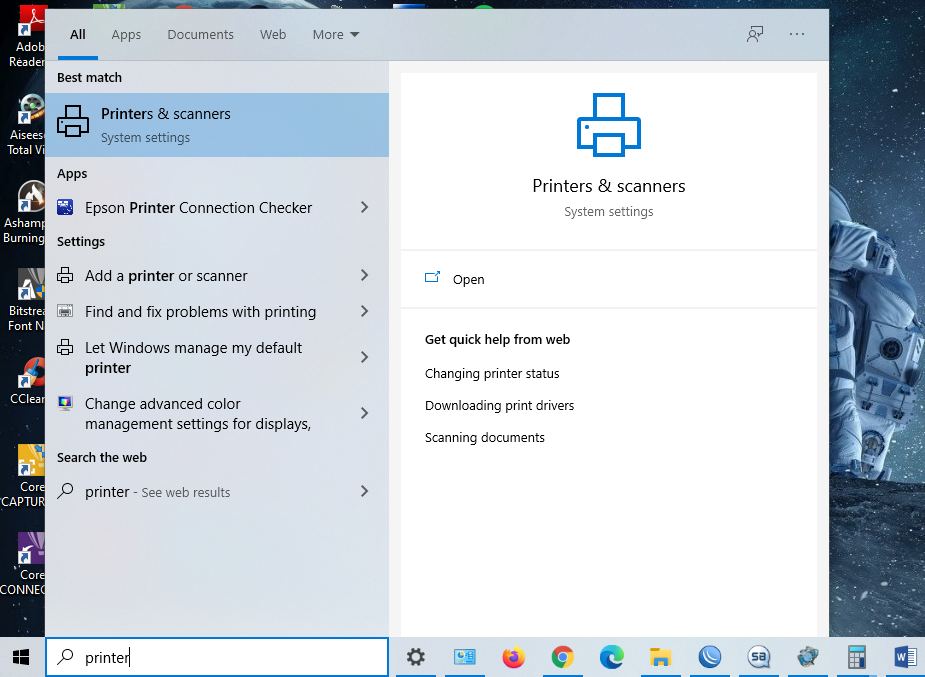925x677 pixels.
Task: Expand Add a printer or scanner chevron
Action: (x=364, y=275)
